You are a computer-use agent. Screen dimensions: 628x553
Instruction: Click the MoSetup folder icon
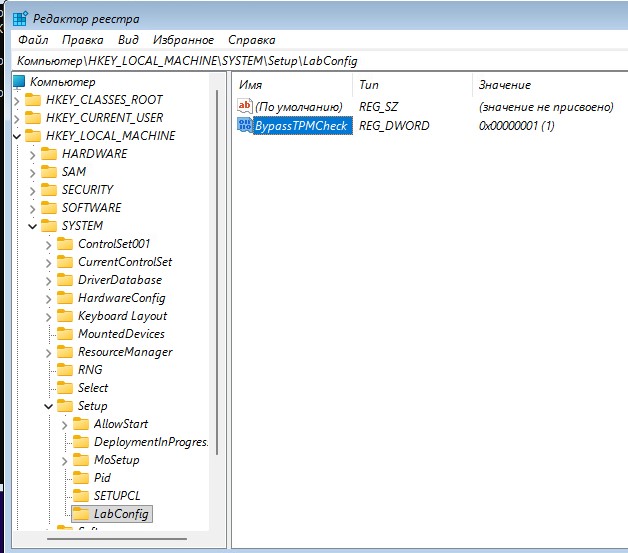[x=81, y=460]
